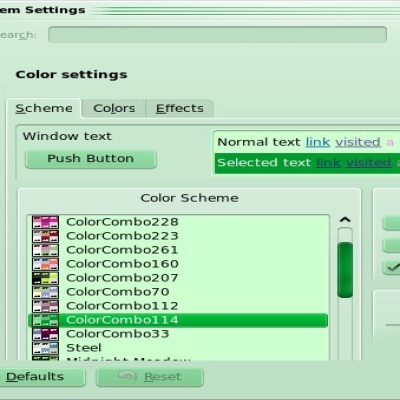
Task: Click the ColorCombo33 scheme preview icon
Action: [x=45, y=334]
